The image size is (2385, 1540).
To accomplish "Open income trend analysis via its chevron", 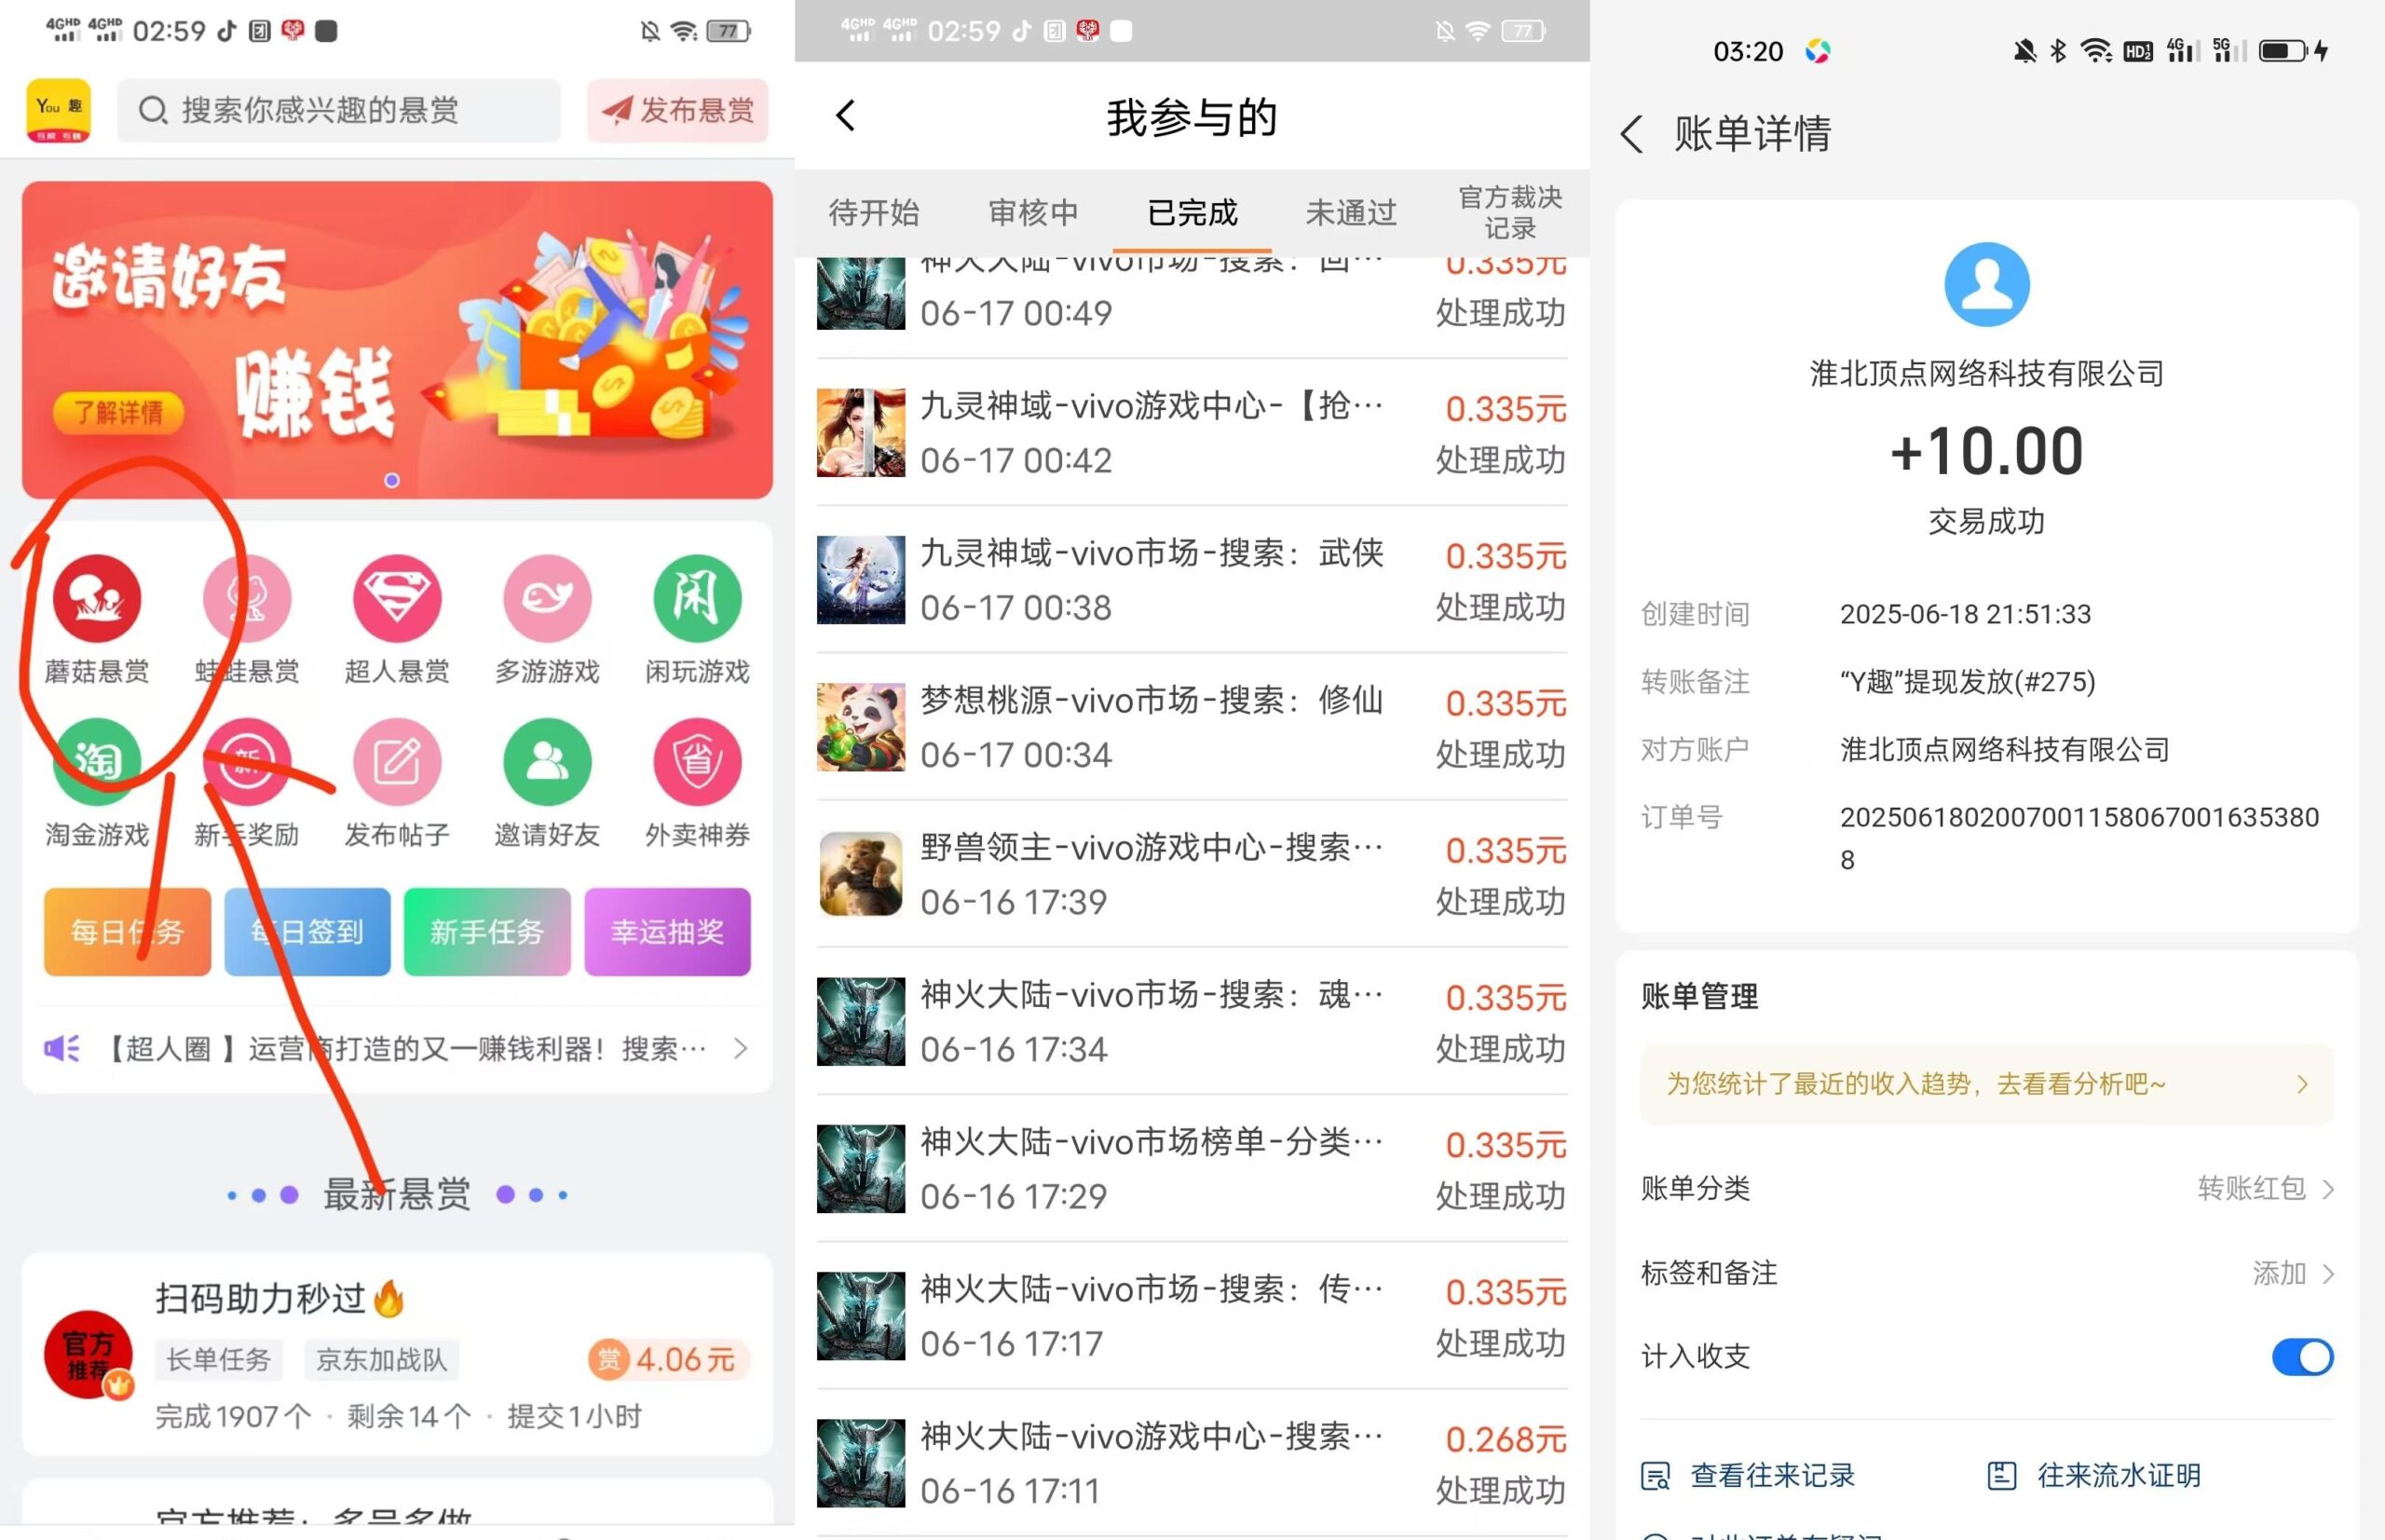I will point(2303,1084).
